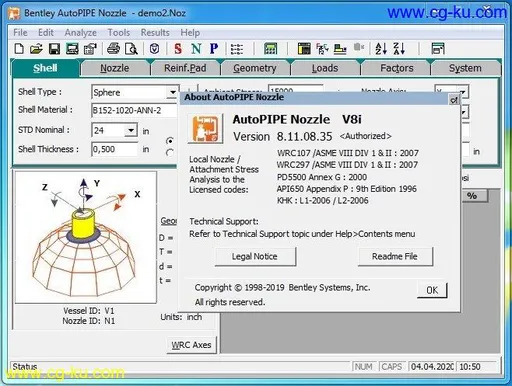The width and height of the screenshot is (512, 386).
Task: Close the About AutoPIPE Nozzle dialog
Action: 454,99
